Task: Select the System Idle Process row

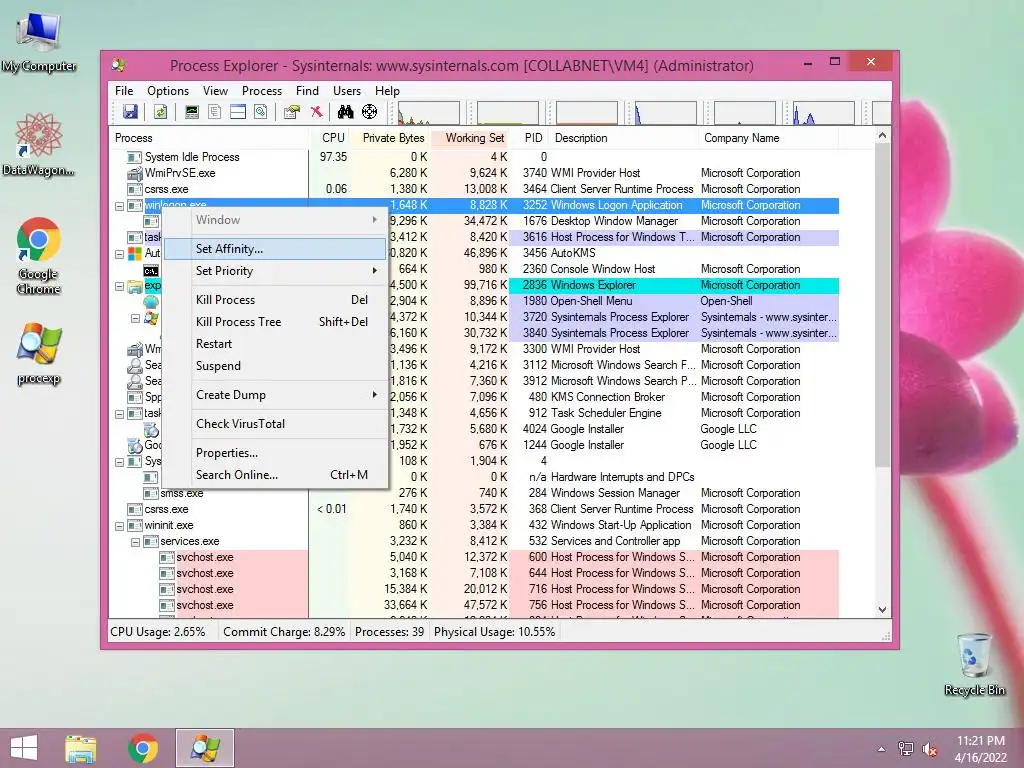Action: tap(474, 157)
